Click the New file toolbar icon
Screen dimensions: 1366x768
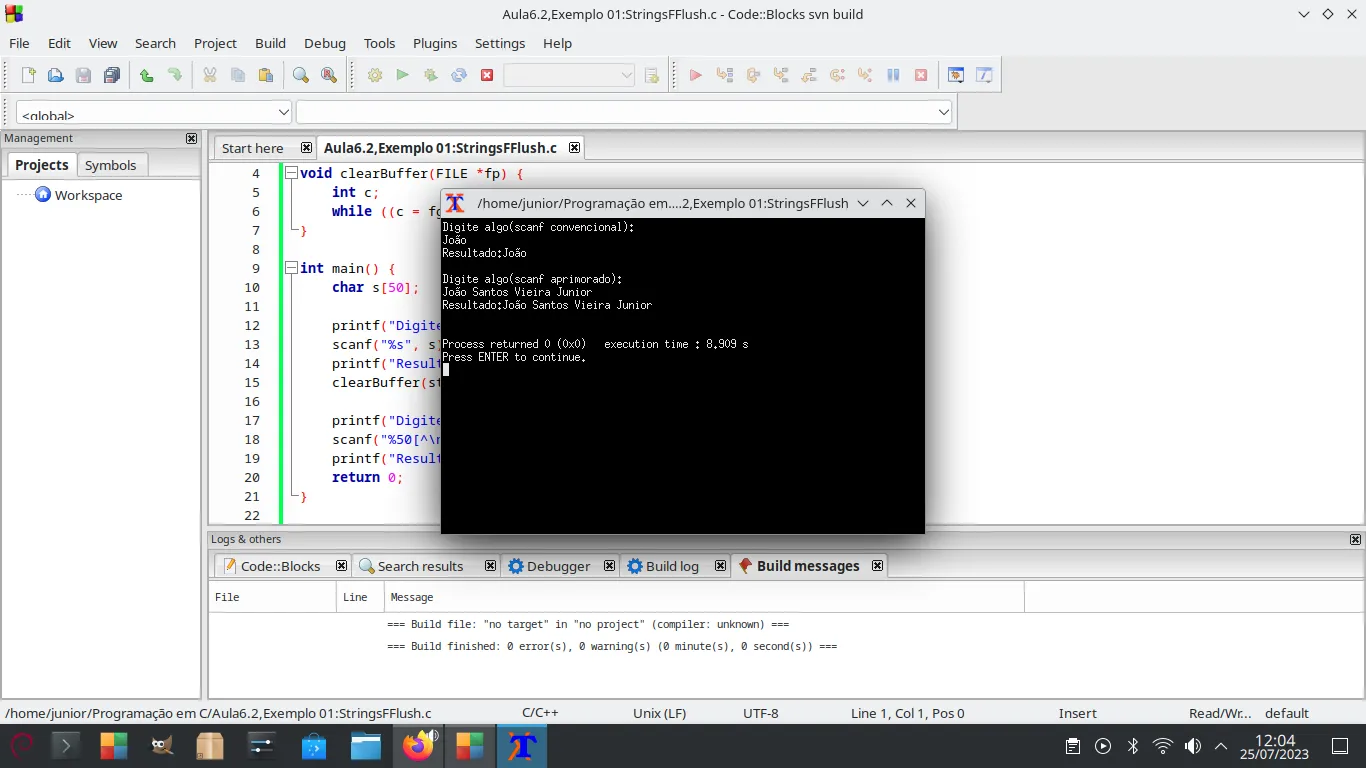coord(29,75)
